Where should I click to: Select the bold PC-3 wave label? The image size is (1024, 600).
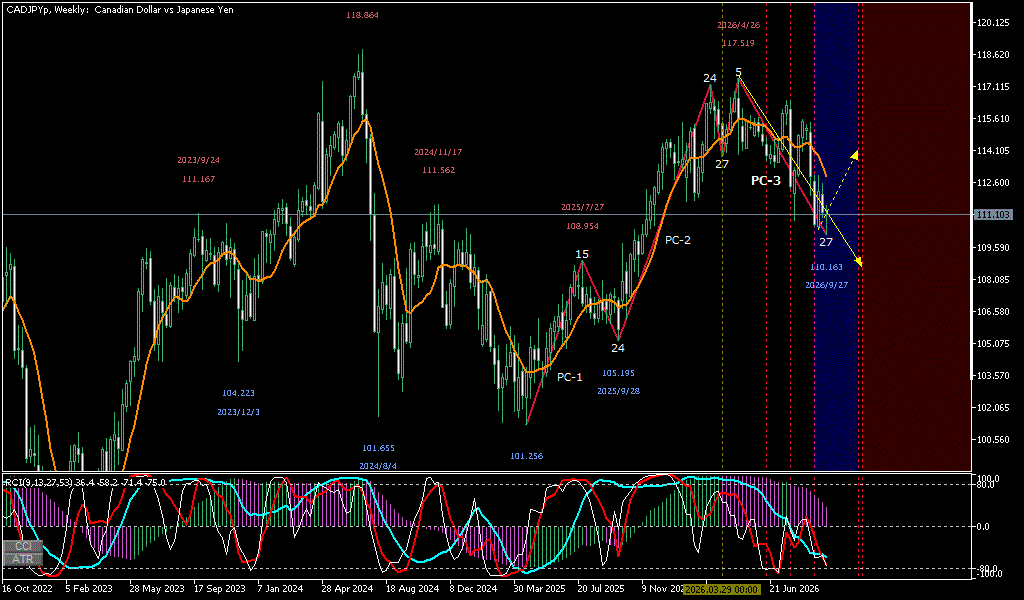[x=765, y=181]
